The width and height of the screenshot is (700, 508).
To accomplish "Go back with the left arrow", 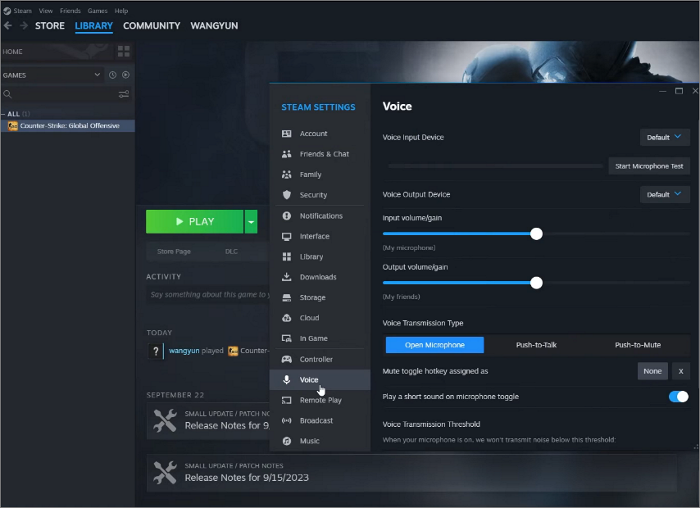I will (x=8, y=25).
